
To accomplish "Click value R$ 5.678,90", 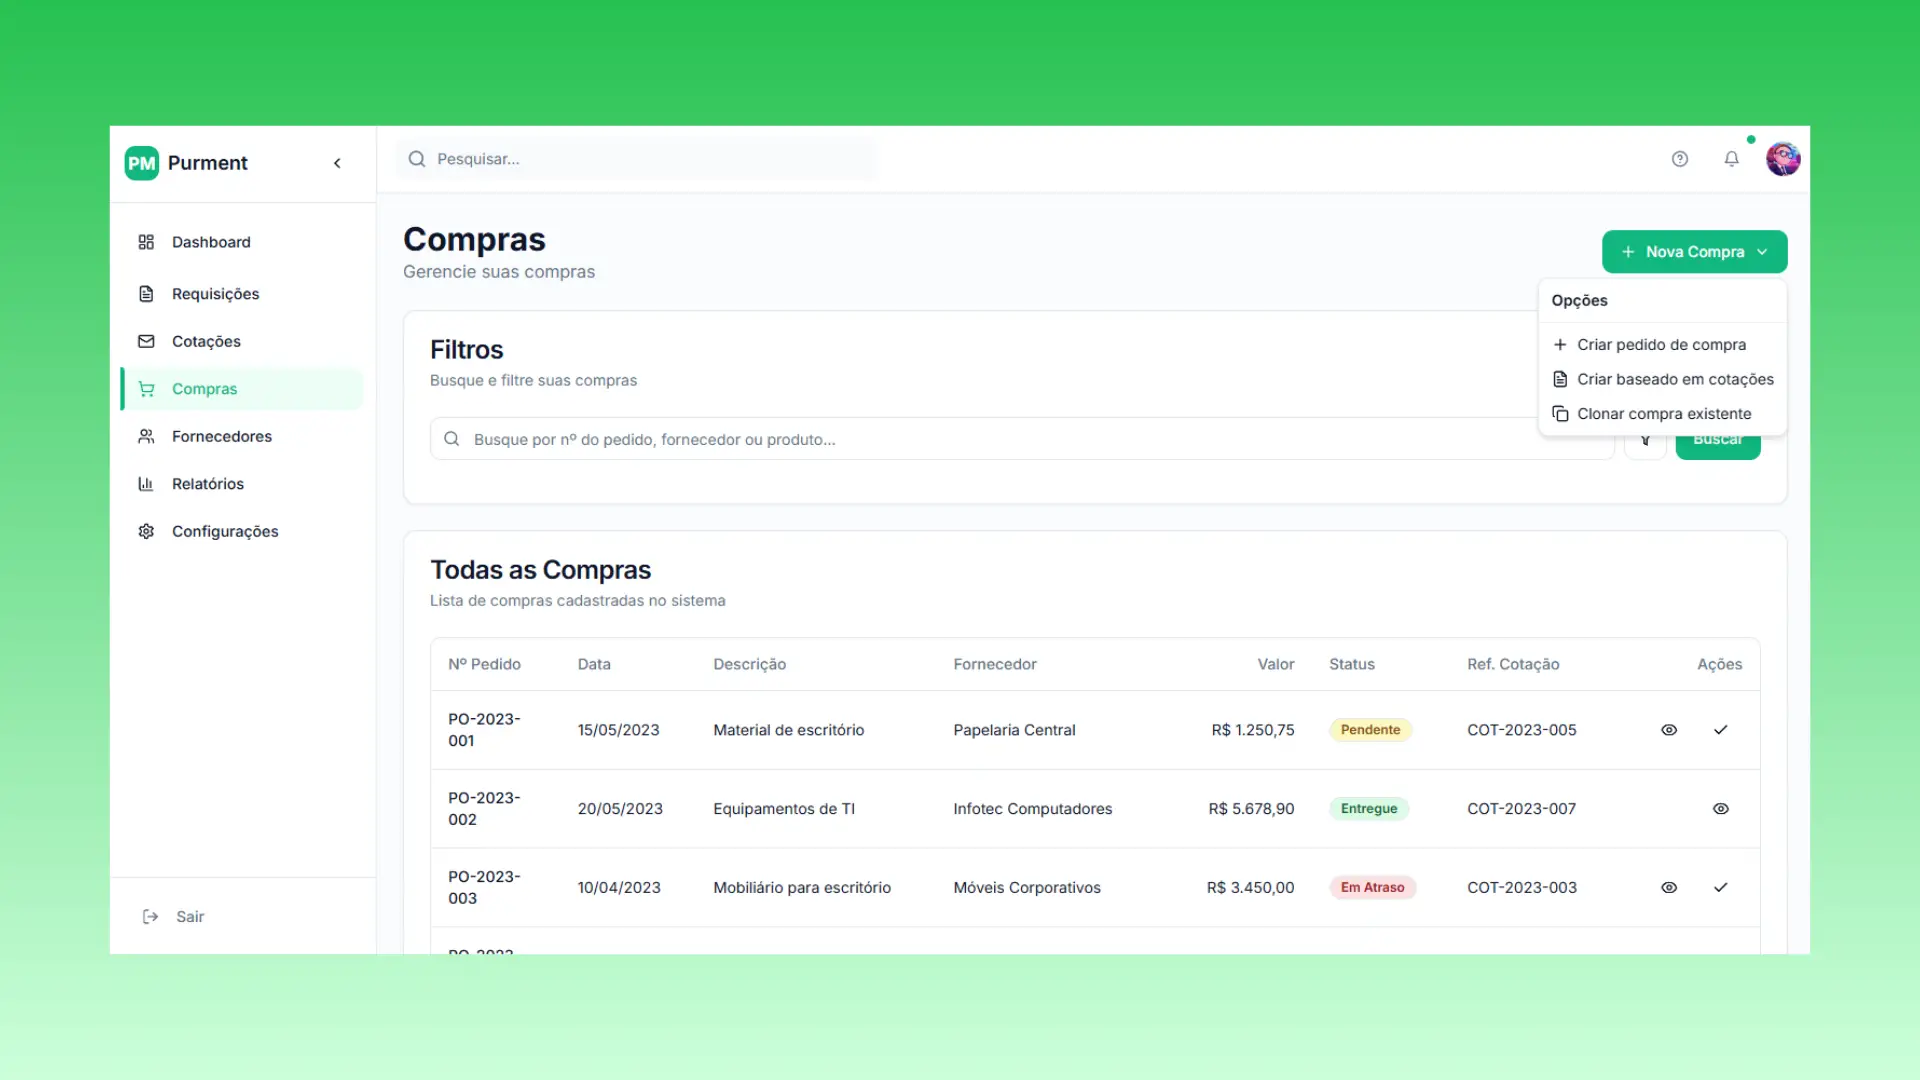I will point(1251,809).
